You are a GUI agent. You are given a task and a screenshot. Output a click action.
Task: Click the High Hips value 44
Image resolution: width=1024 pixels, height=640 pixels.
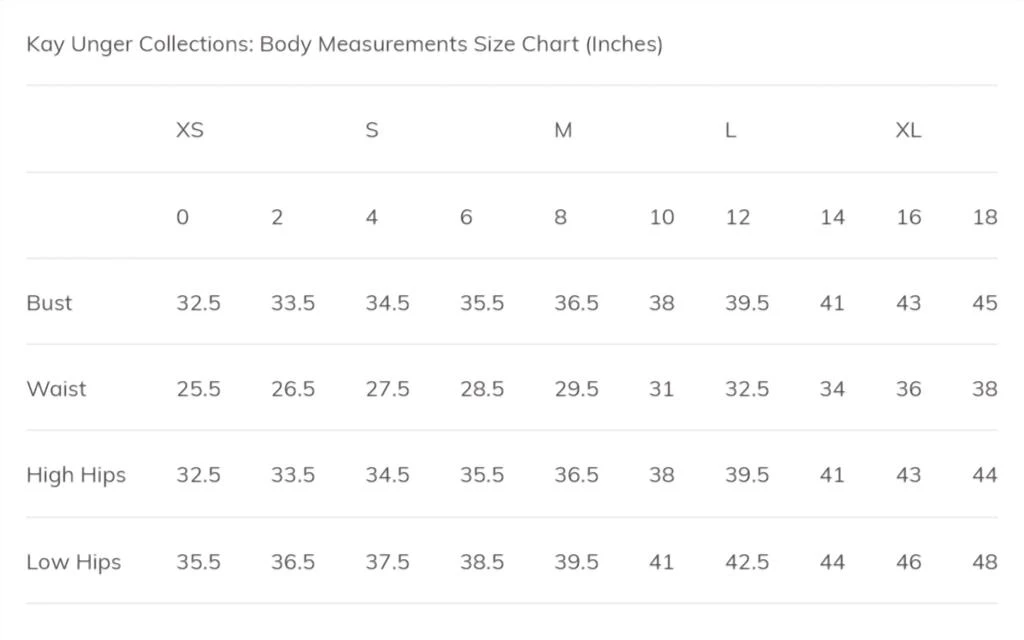[985, 475]
